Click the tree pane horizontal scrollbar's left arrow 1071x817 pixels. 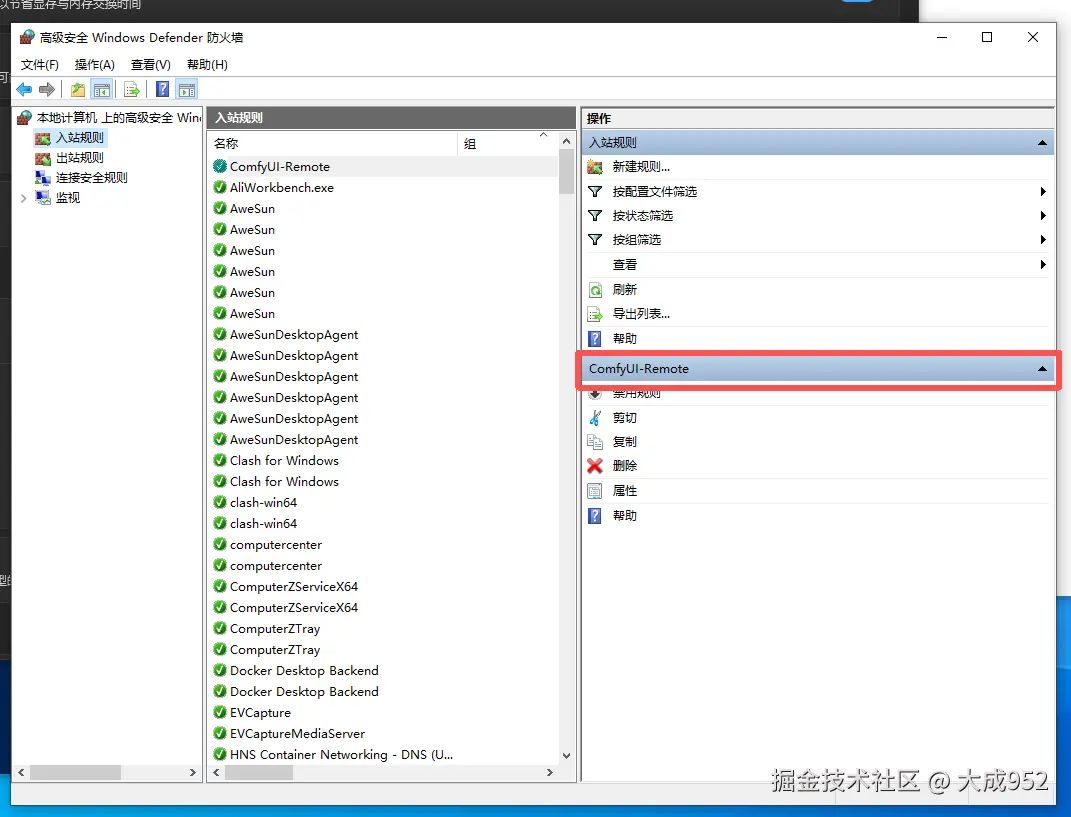[21, 773]
